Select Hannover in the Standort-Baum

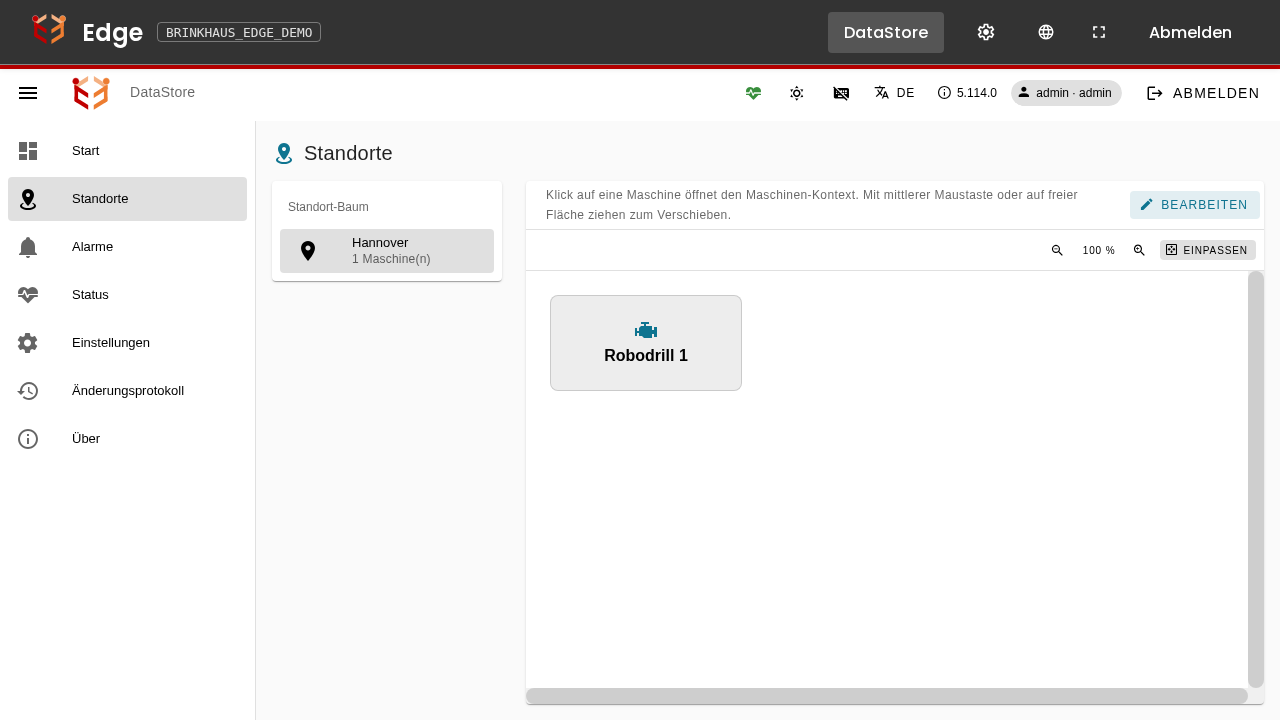click(387, 251)
